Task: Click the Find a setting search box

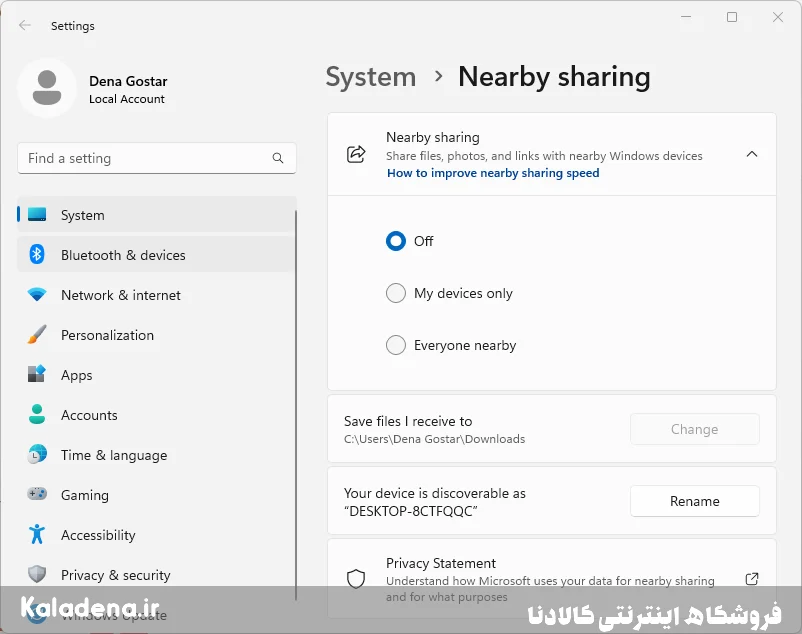Action: (157, 158)
